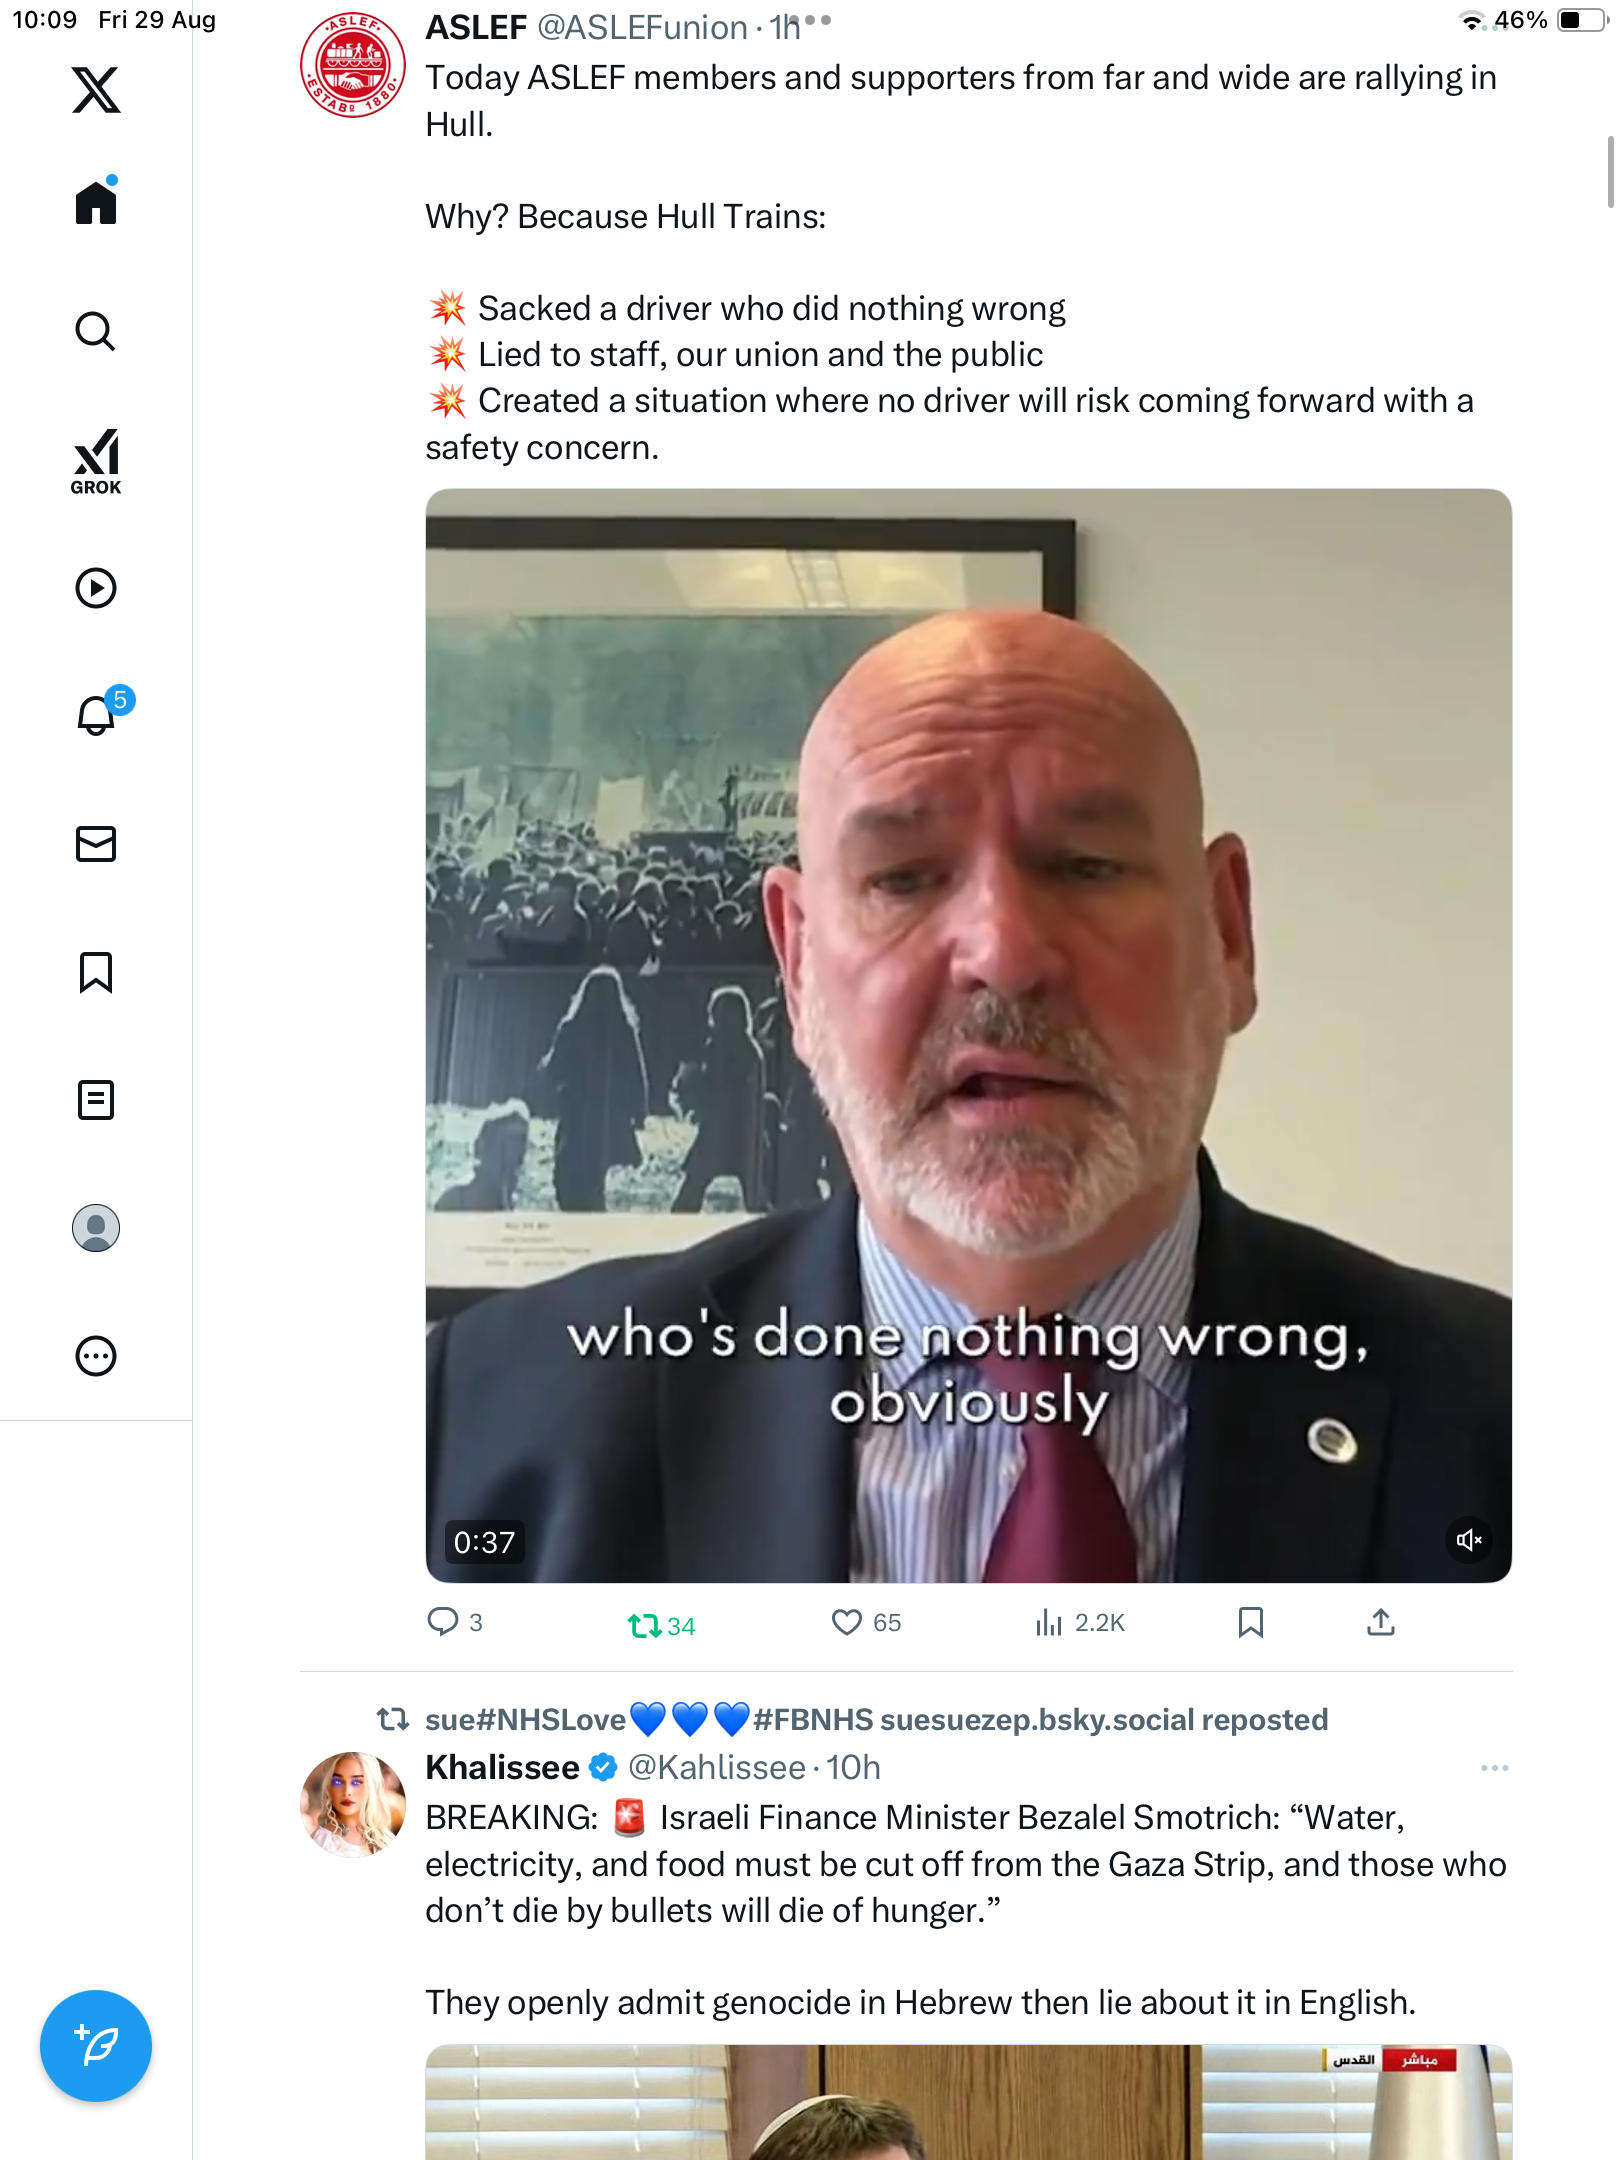The image size is (1620, 2160).
Task: Share the ASLEF post
Action: 1381,1622
